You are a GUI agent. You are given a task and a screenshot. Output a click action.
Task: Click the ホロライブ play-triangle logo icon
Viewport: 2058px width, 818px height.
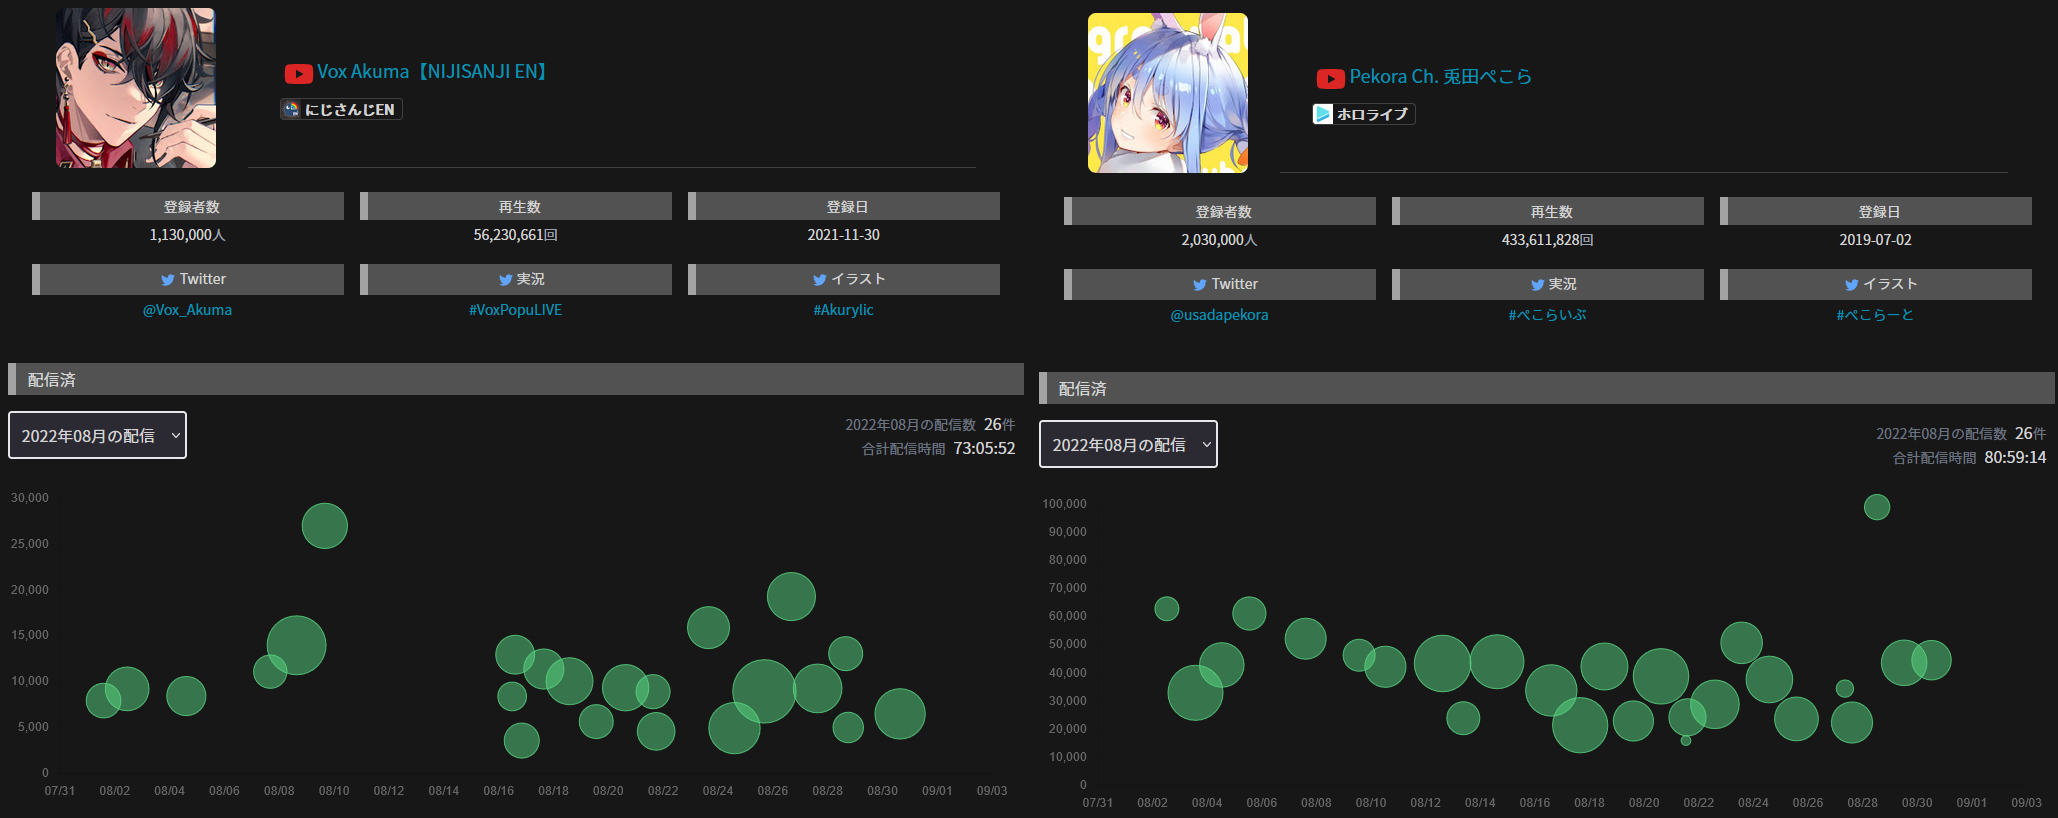pyautogui.click(x=1323, y=114)
